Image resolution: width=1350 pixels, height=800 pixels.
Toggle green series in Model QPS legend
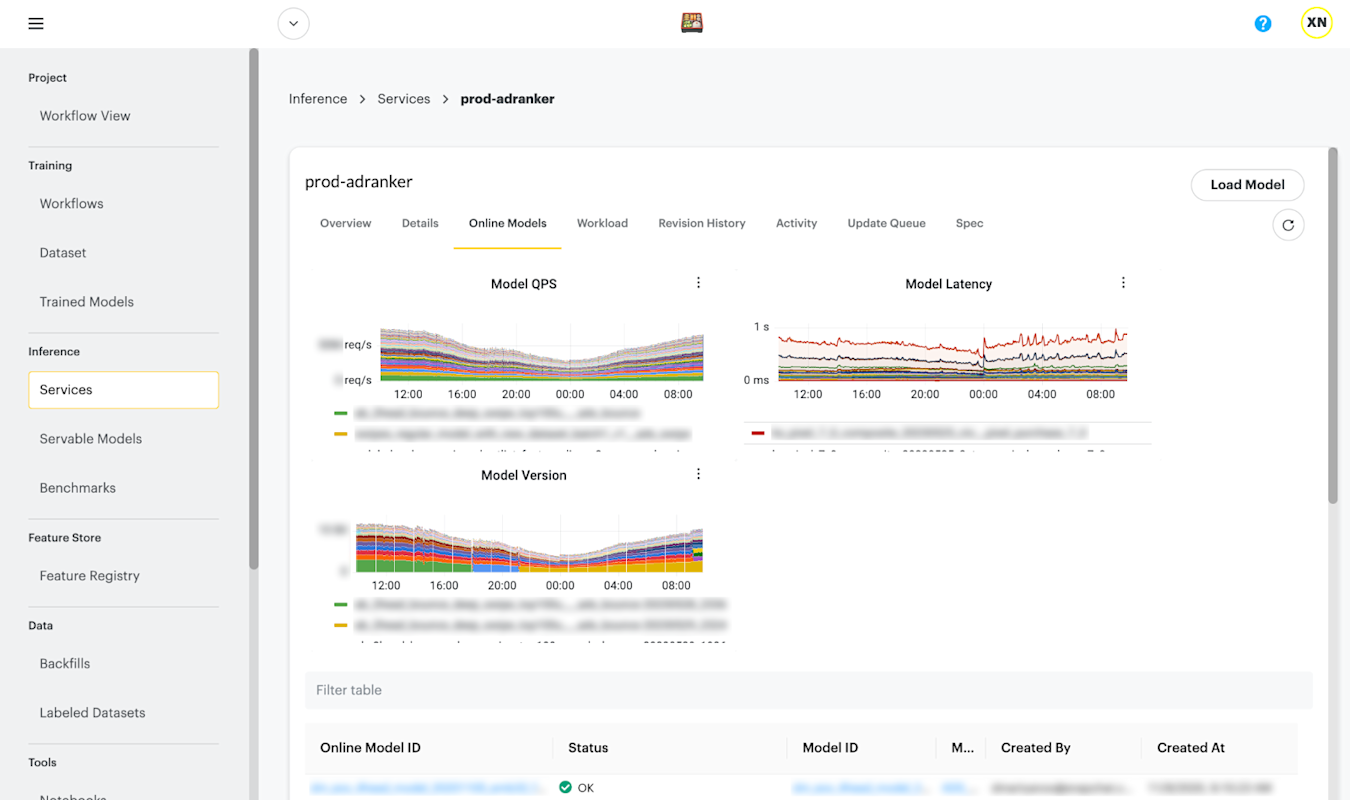coord(341,412)
